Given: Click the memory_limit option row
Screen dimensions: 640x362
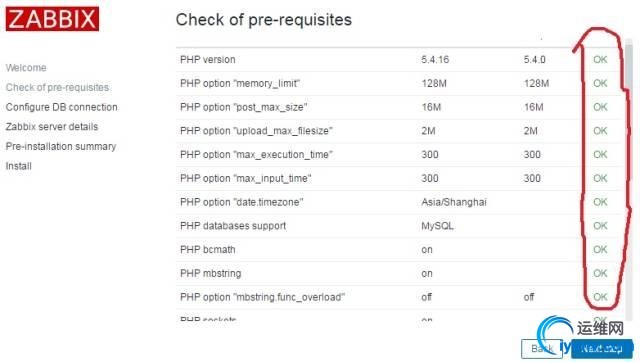Looking at the screenshot, I should tap(400, 83).
